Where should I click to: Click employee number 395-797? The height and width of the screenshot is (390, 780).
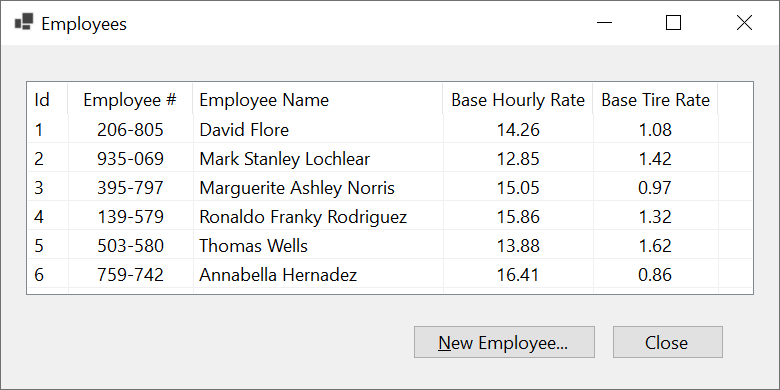pos(130,188)
